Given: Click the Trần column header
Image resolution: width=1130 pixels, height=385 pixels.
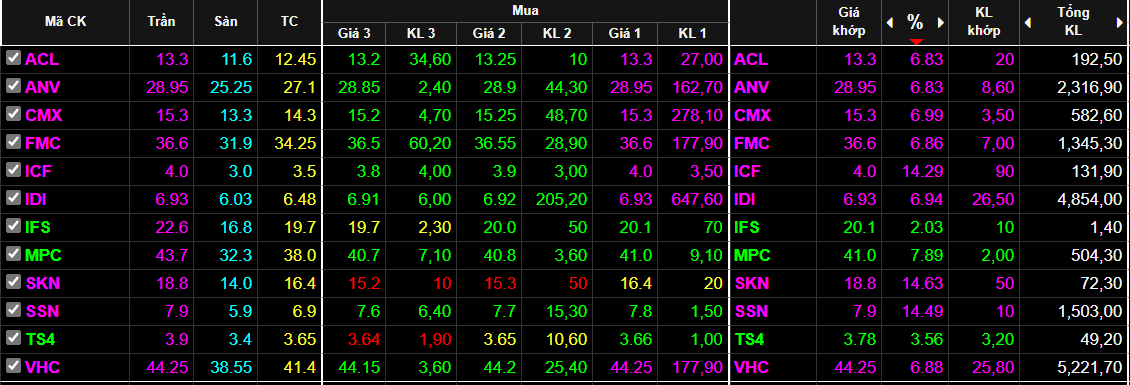Looking at the screenshot, I should click(x=161, y=22).
